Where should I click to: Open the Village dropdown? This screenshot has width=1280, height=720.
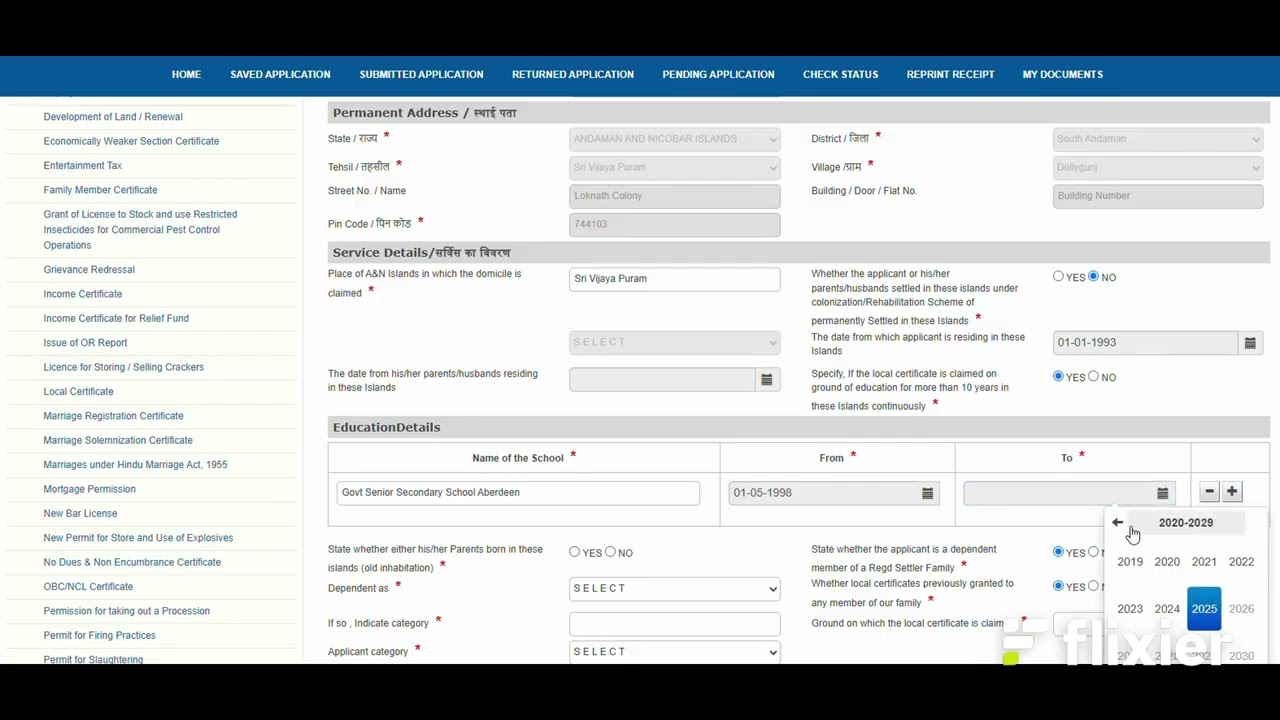(1158, 167)
